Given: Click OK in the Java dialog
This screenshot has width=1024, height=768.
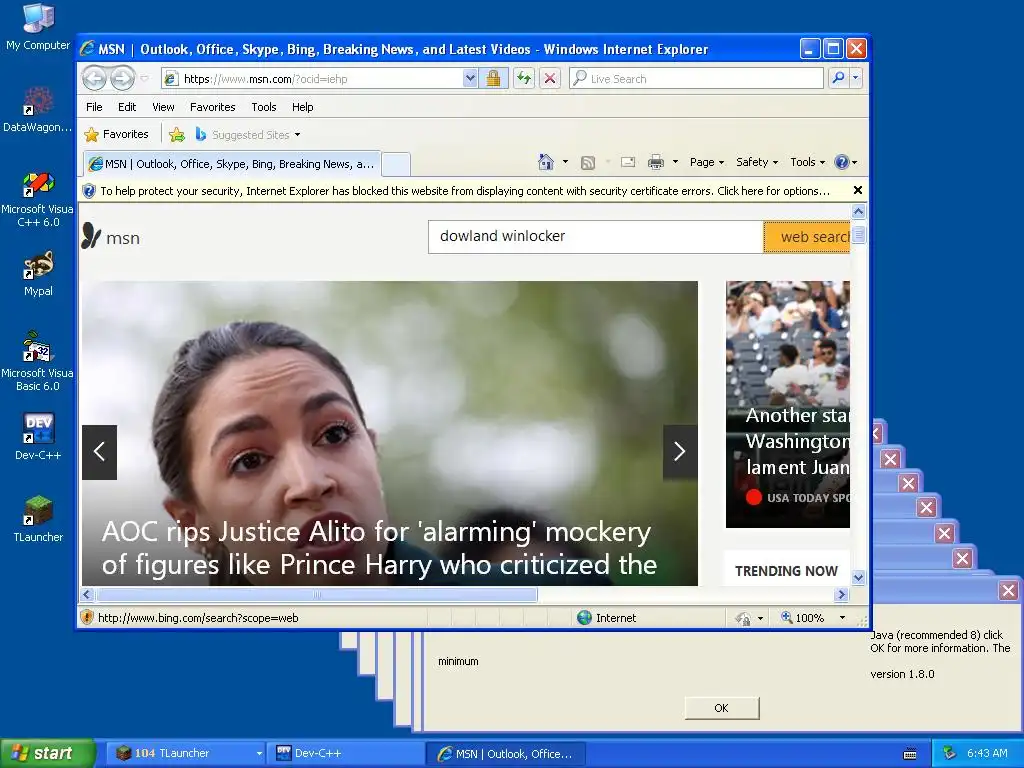Looking at the screenshot, I should tap(722, 708).
